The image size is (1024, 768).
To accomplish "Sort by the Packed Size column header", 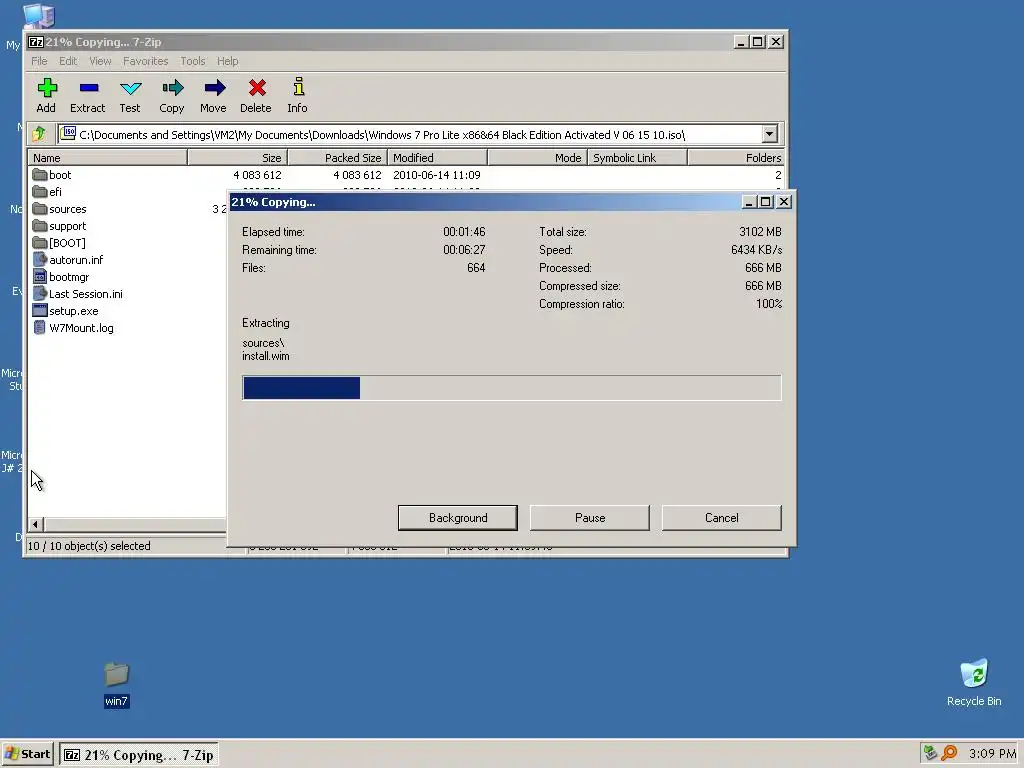I will click(338, 157).
